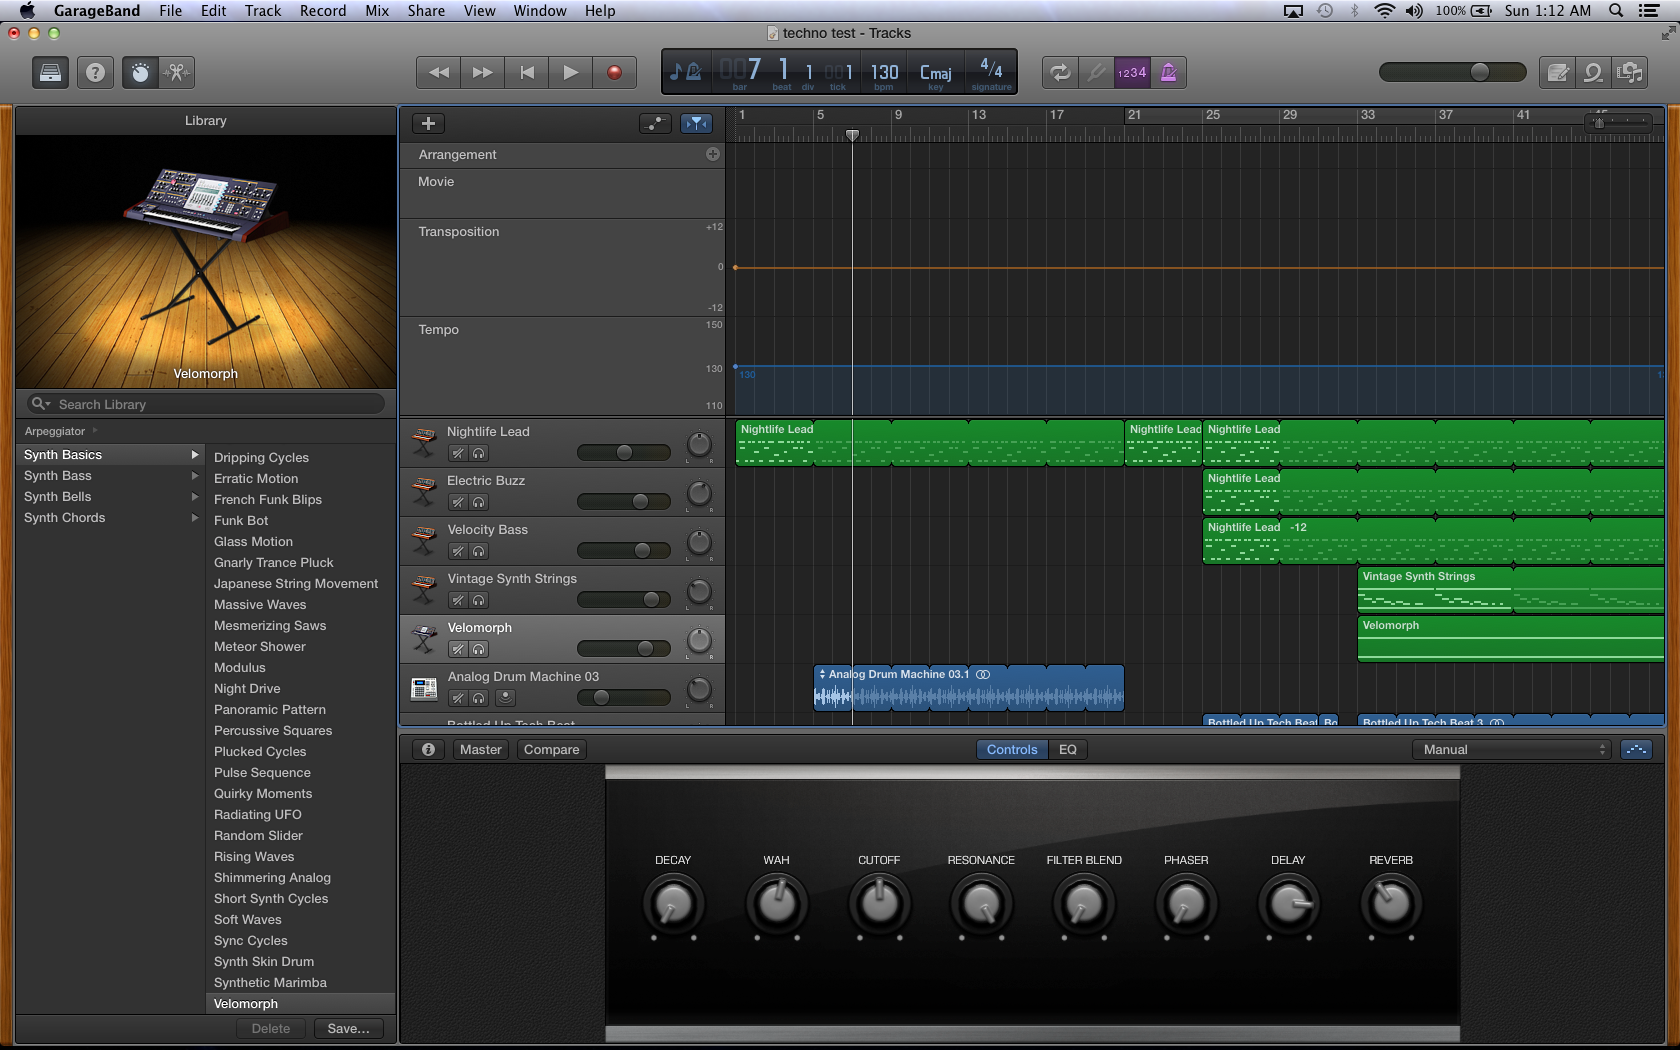
Task: Click the CUTOFF knob
Action: click(x=879, y=903)
